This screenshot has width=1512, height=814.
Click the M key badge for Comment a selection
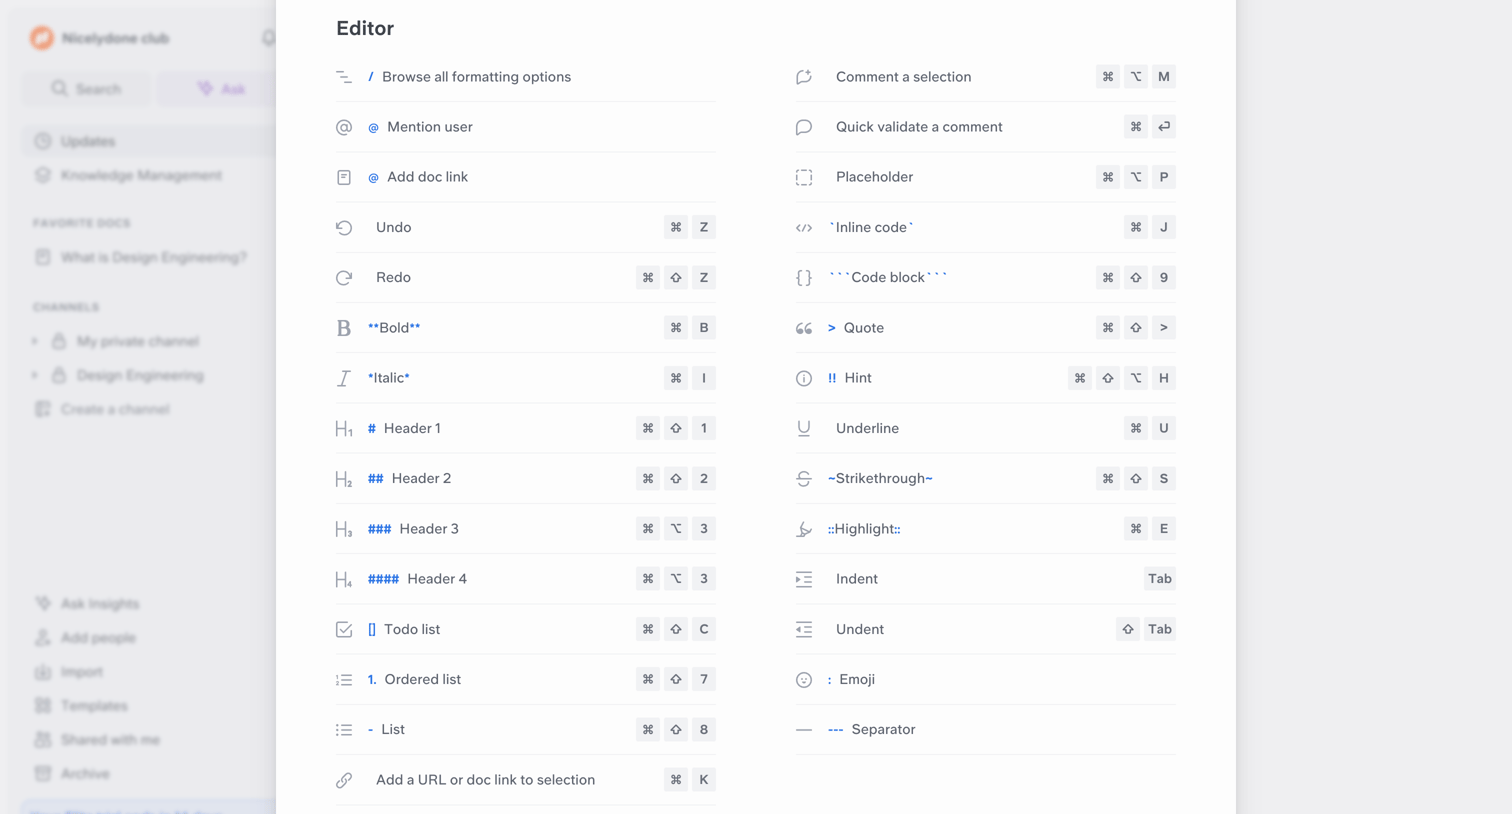[1164, 77]
